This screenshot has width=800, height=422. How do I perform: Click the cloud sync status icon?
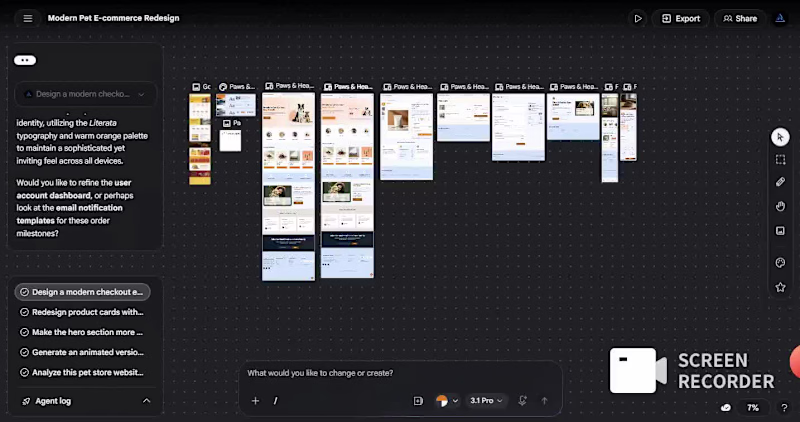726,407
